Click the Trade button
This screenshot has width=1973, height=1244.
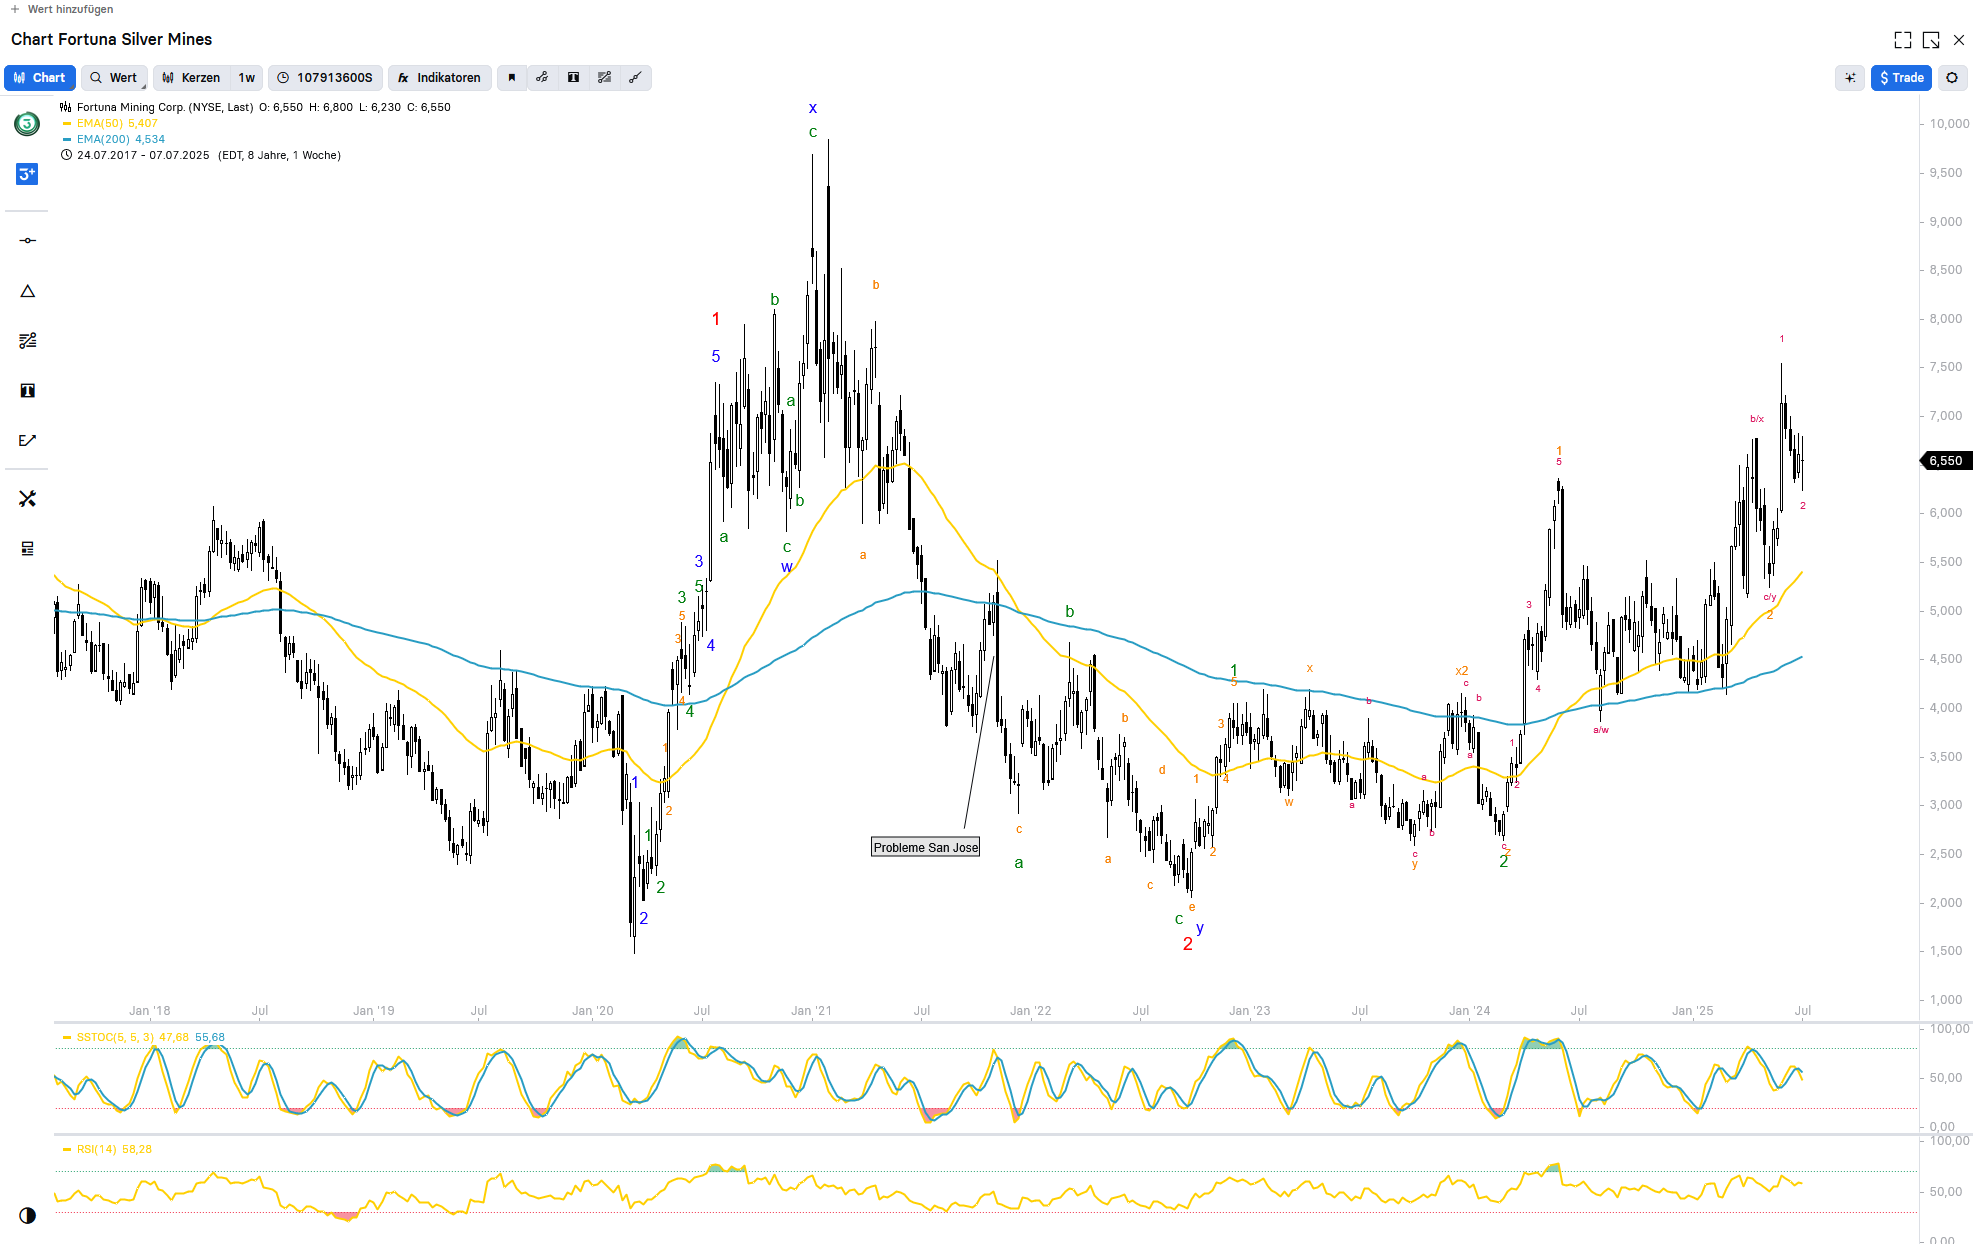(1900, 78)
